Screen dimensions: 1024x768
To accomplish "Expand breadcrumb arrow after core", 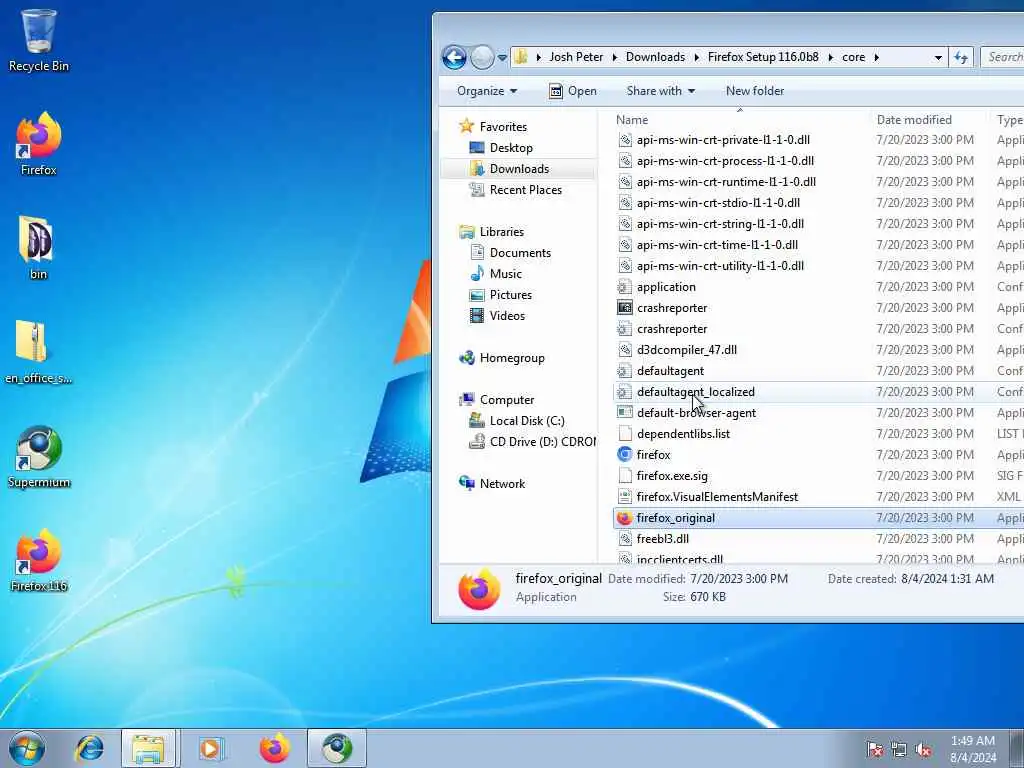I will click(876, 57).
